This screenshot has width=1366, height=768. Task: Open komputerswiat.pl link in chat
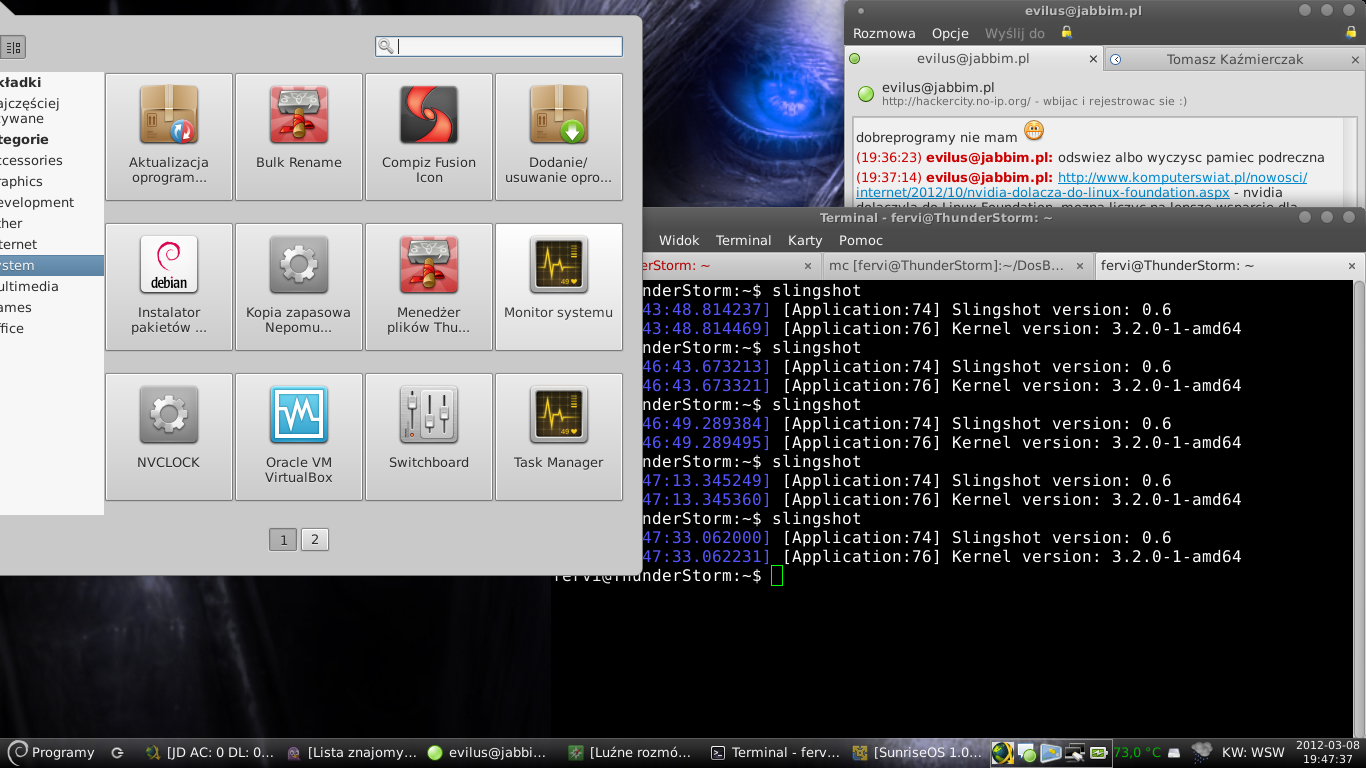click(1182, 178)
